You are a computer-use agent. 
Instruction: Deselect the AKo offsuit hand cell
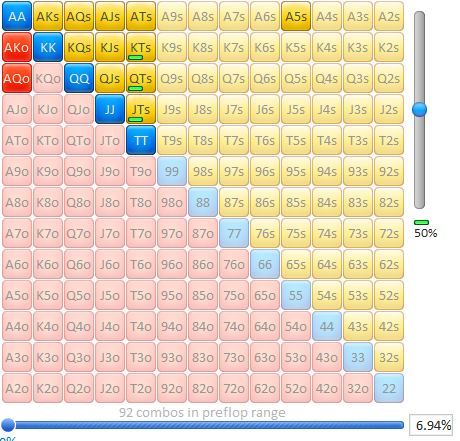tap(17, 47)
